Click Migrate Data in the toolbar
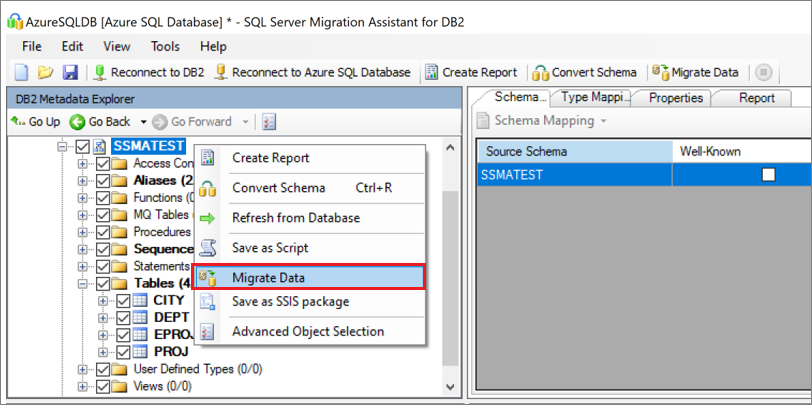The height and width of the screenshot is (405, 812). coord(696,72)
